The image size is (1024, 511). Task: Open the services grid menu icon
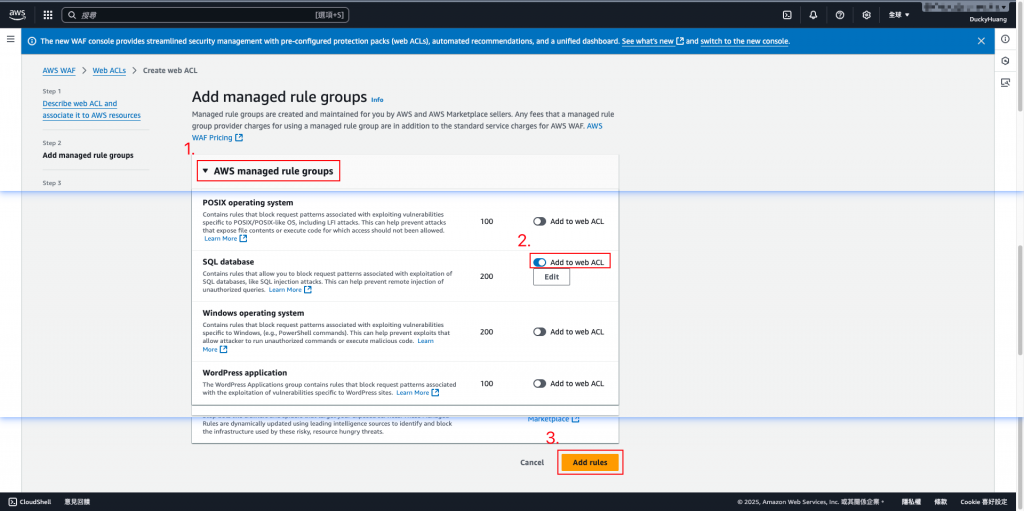click(48, 14)
